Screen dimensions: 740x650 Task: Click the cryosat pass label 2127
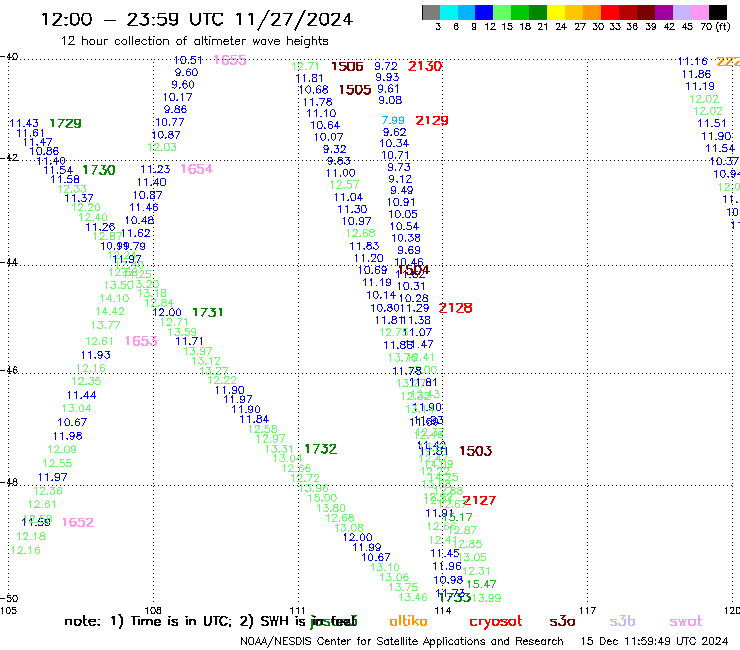click(479, 500)
